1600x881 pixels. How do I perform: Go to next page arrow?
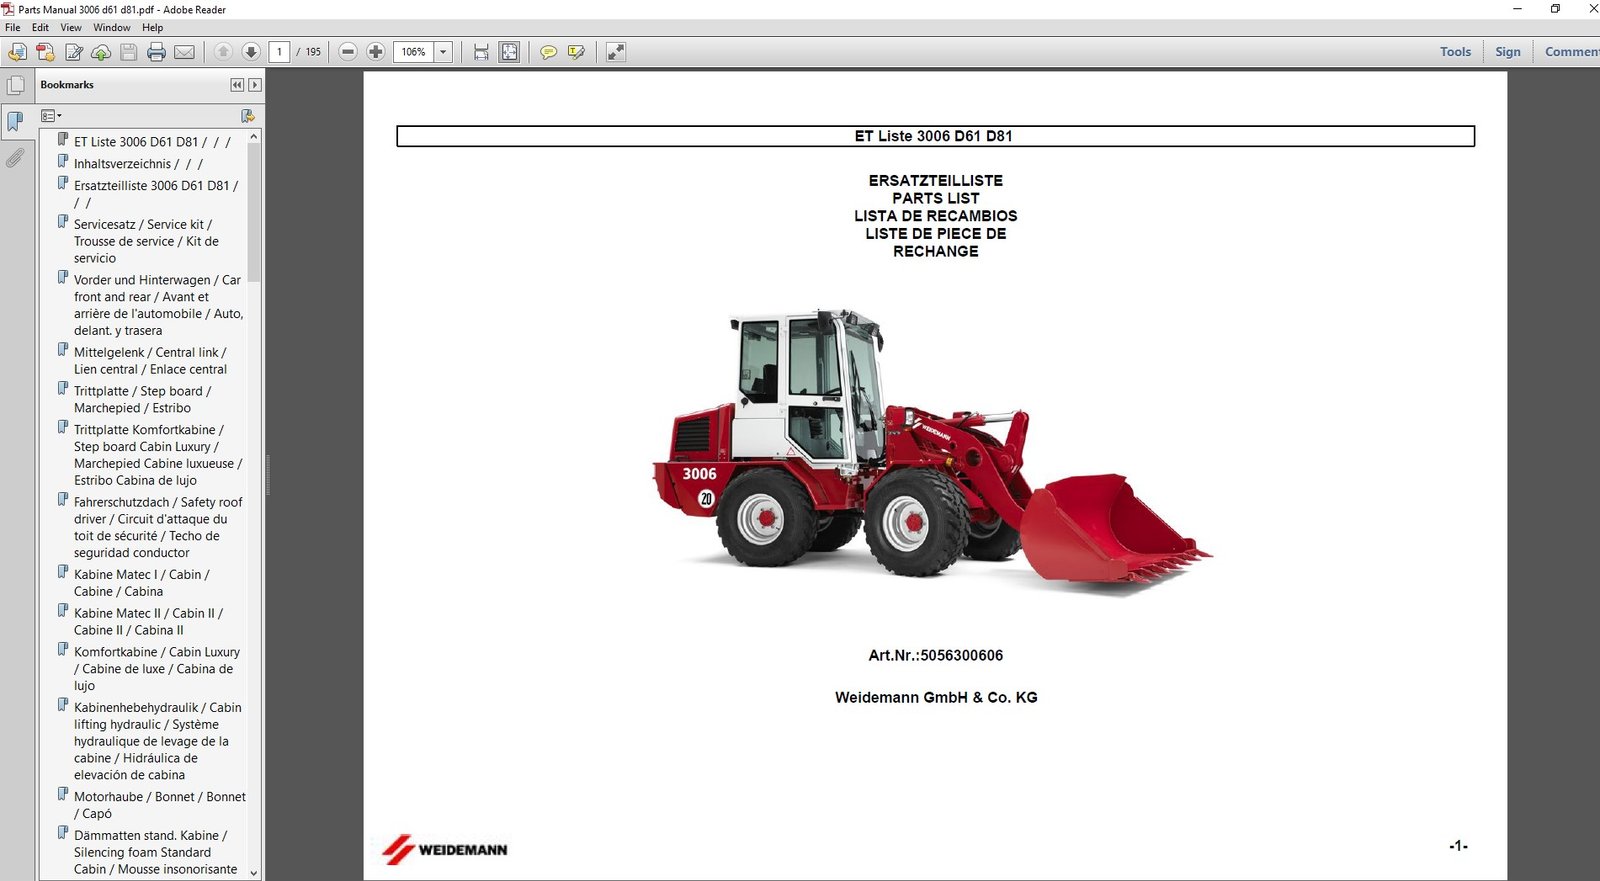tap(251, 52)
